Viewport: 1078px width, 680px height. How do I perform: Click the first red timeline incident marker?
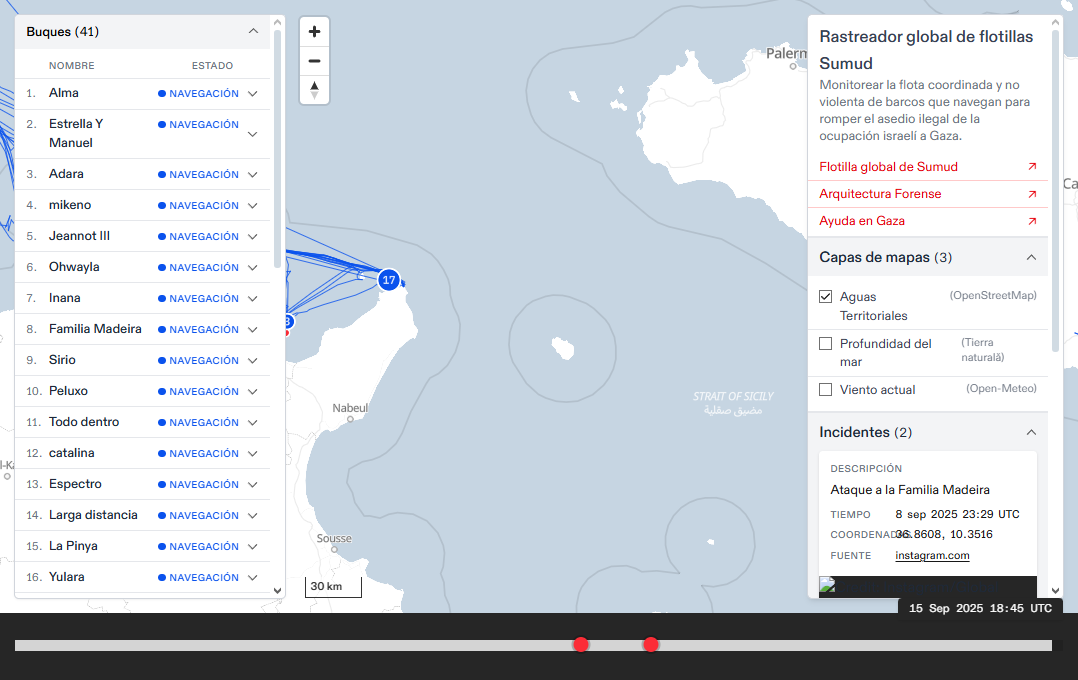point(581,645)
